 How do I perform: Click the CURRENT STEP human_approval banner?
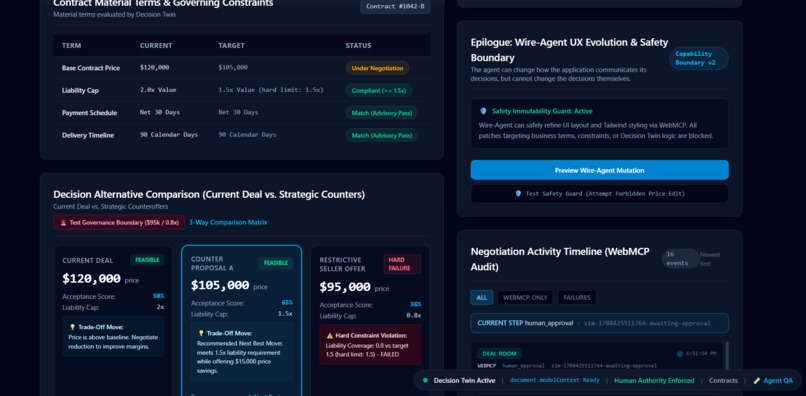(x=599, y=323)
